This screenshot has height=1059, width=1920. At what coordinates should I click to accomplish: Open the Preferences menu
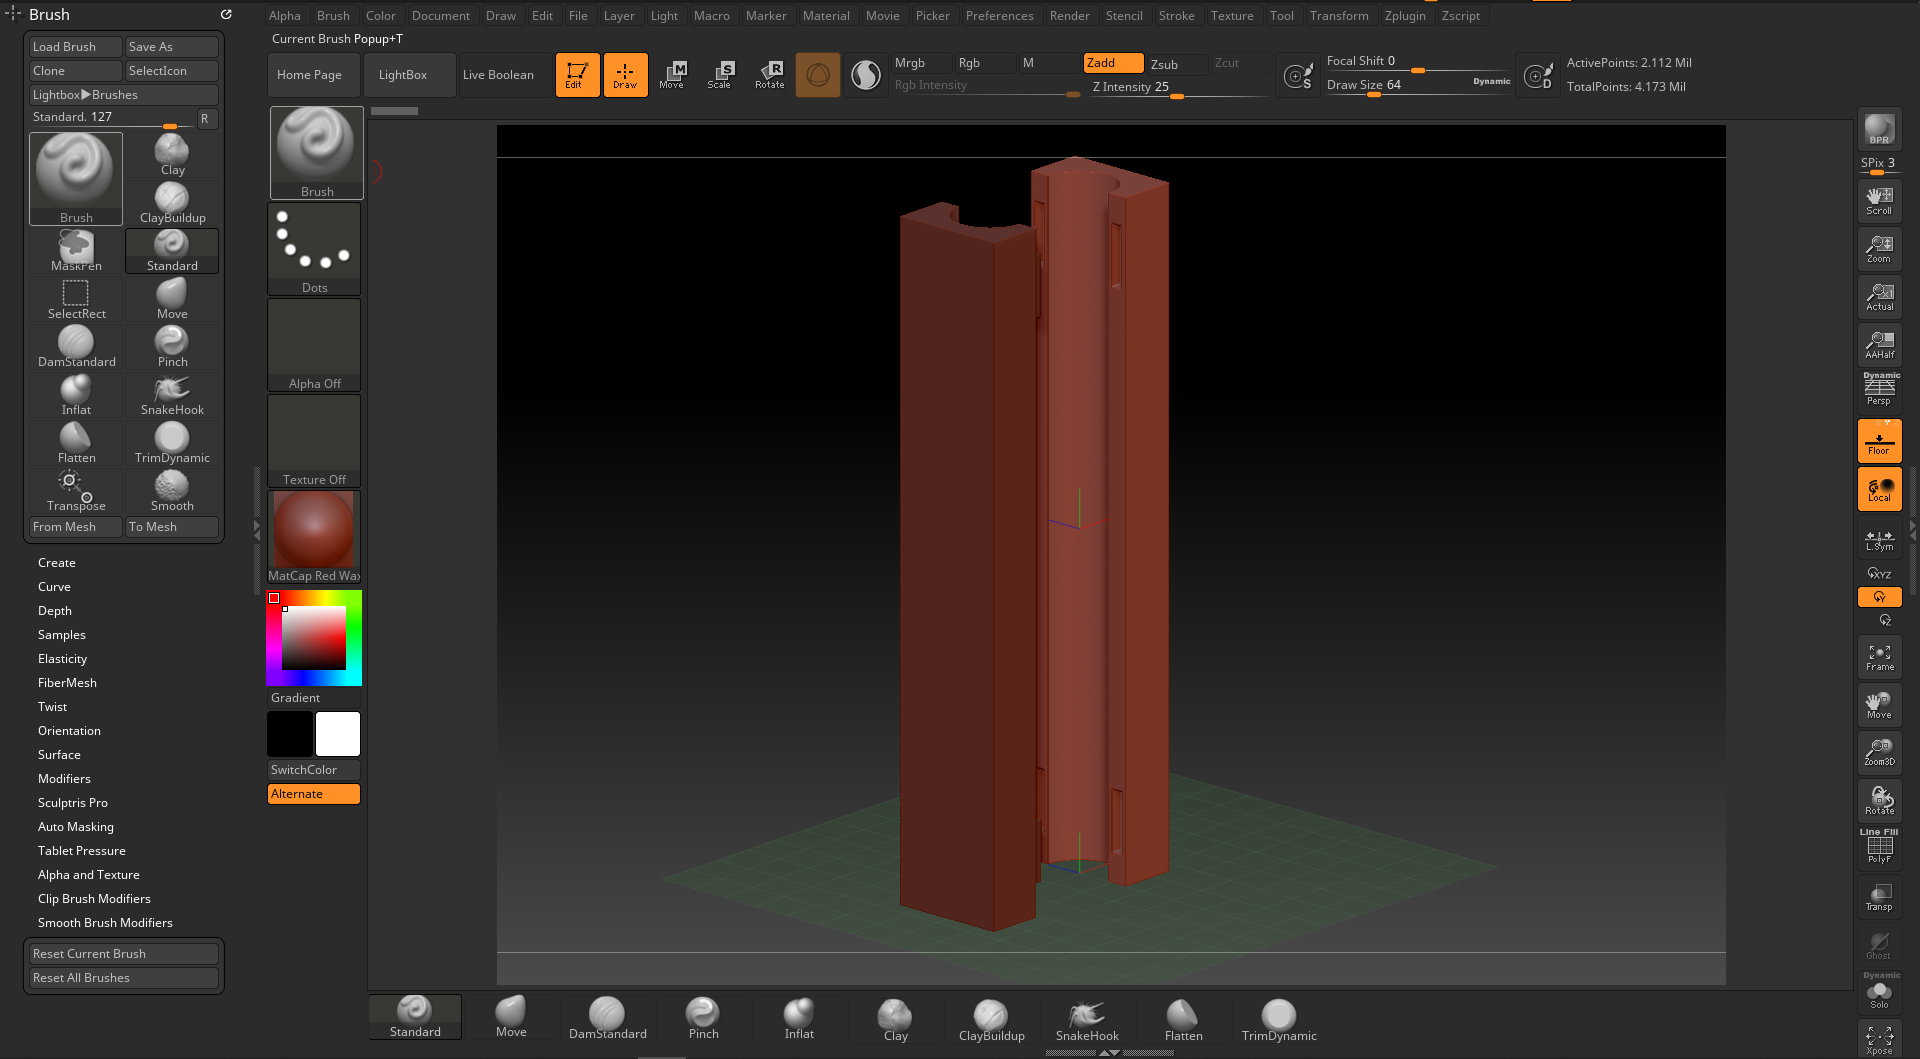pos(1000,16)
